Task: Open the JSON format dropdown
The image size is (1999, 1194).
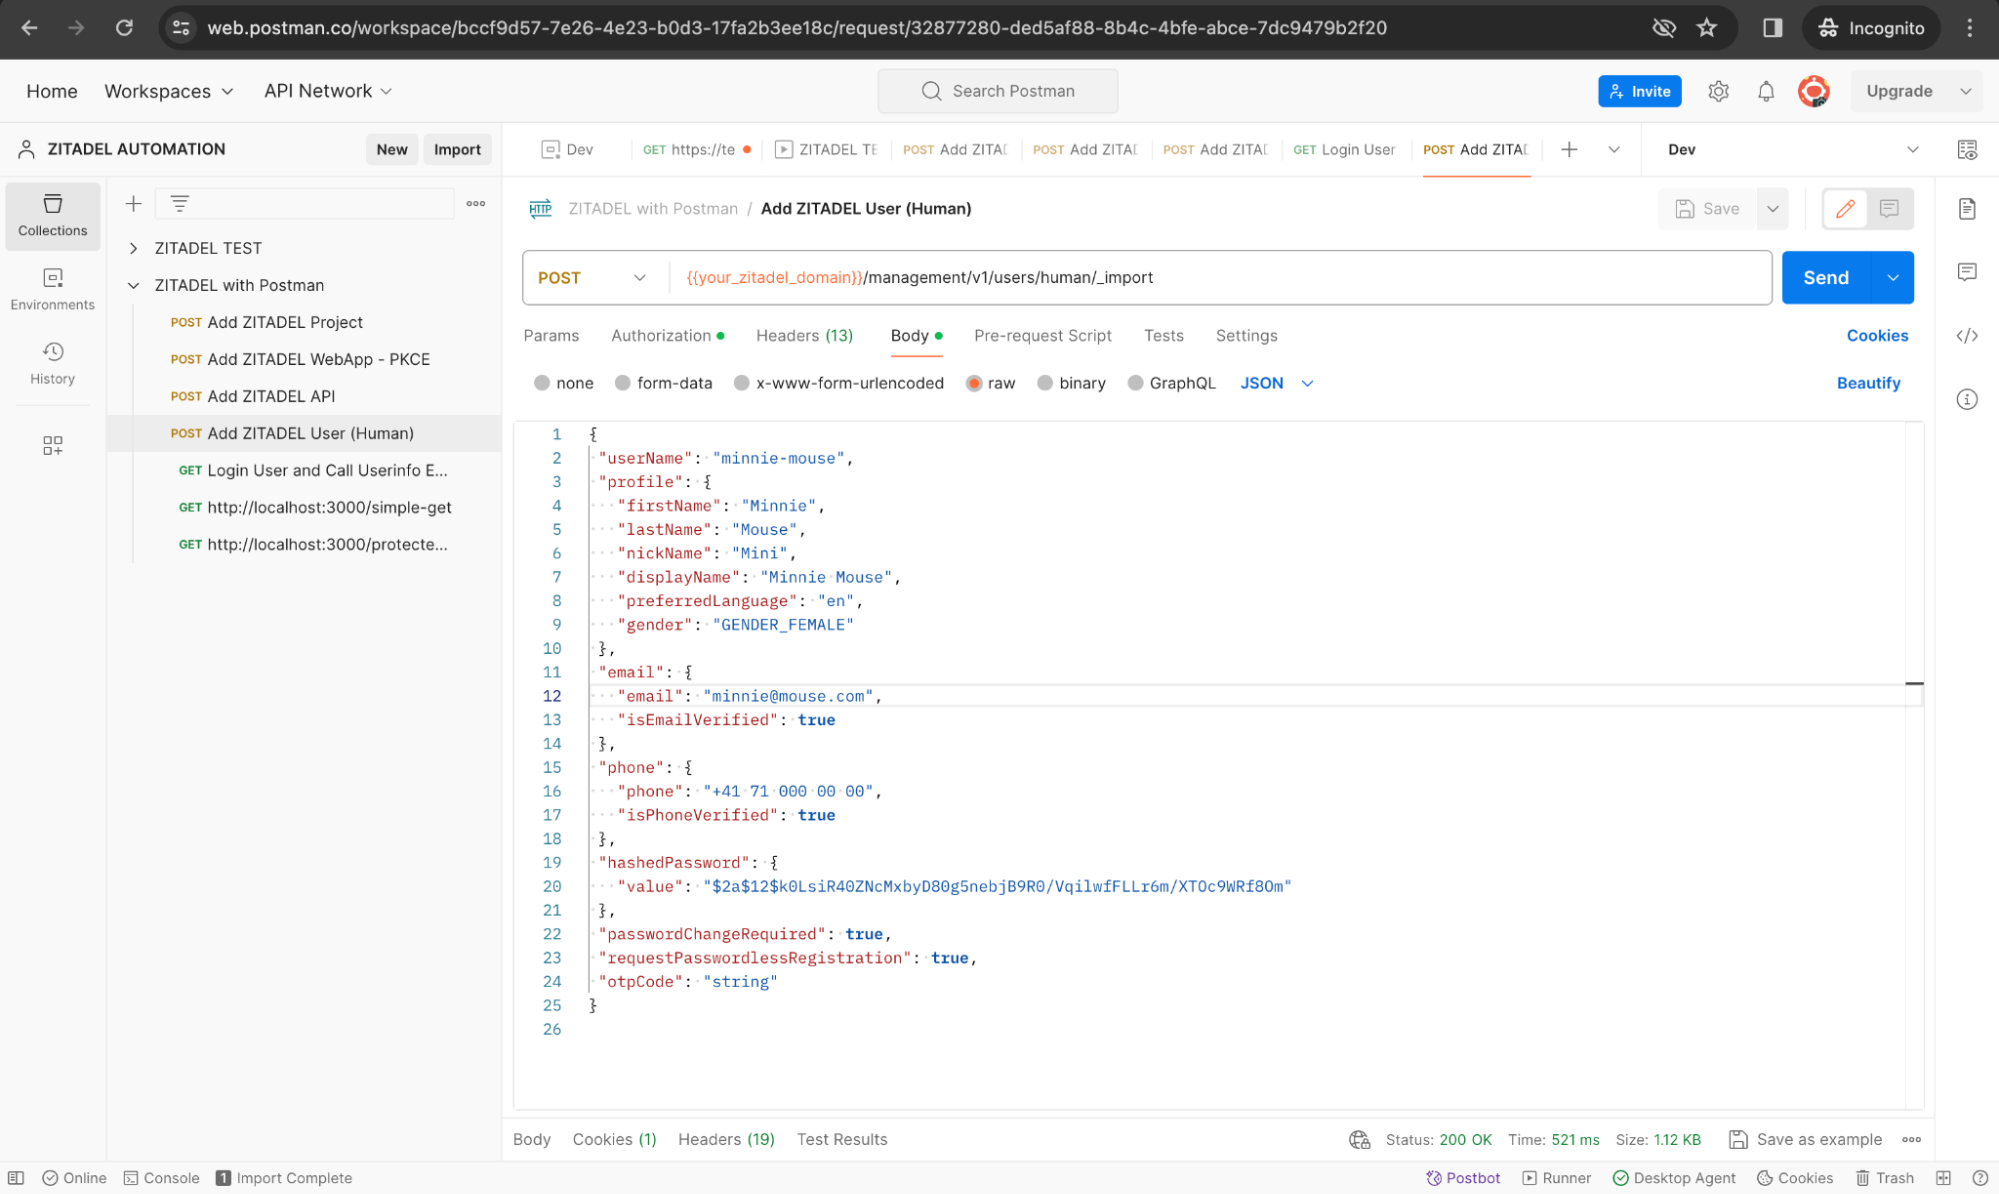Action: pos(1277,383)
